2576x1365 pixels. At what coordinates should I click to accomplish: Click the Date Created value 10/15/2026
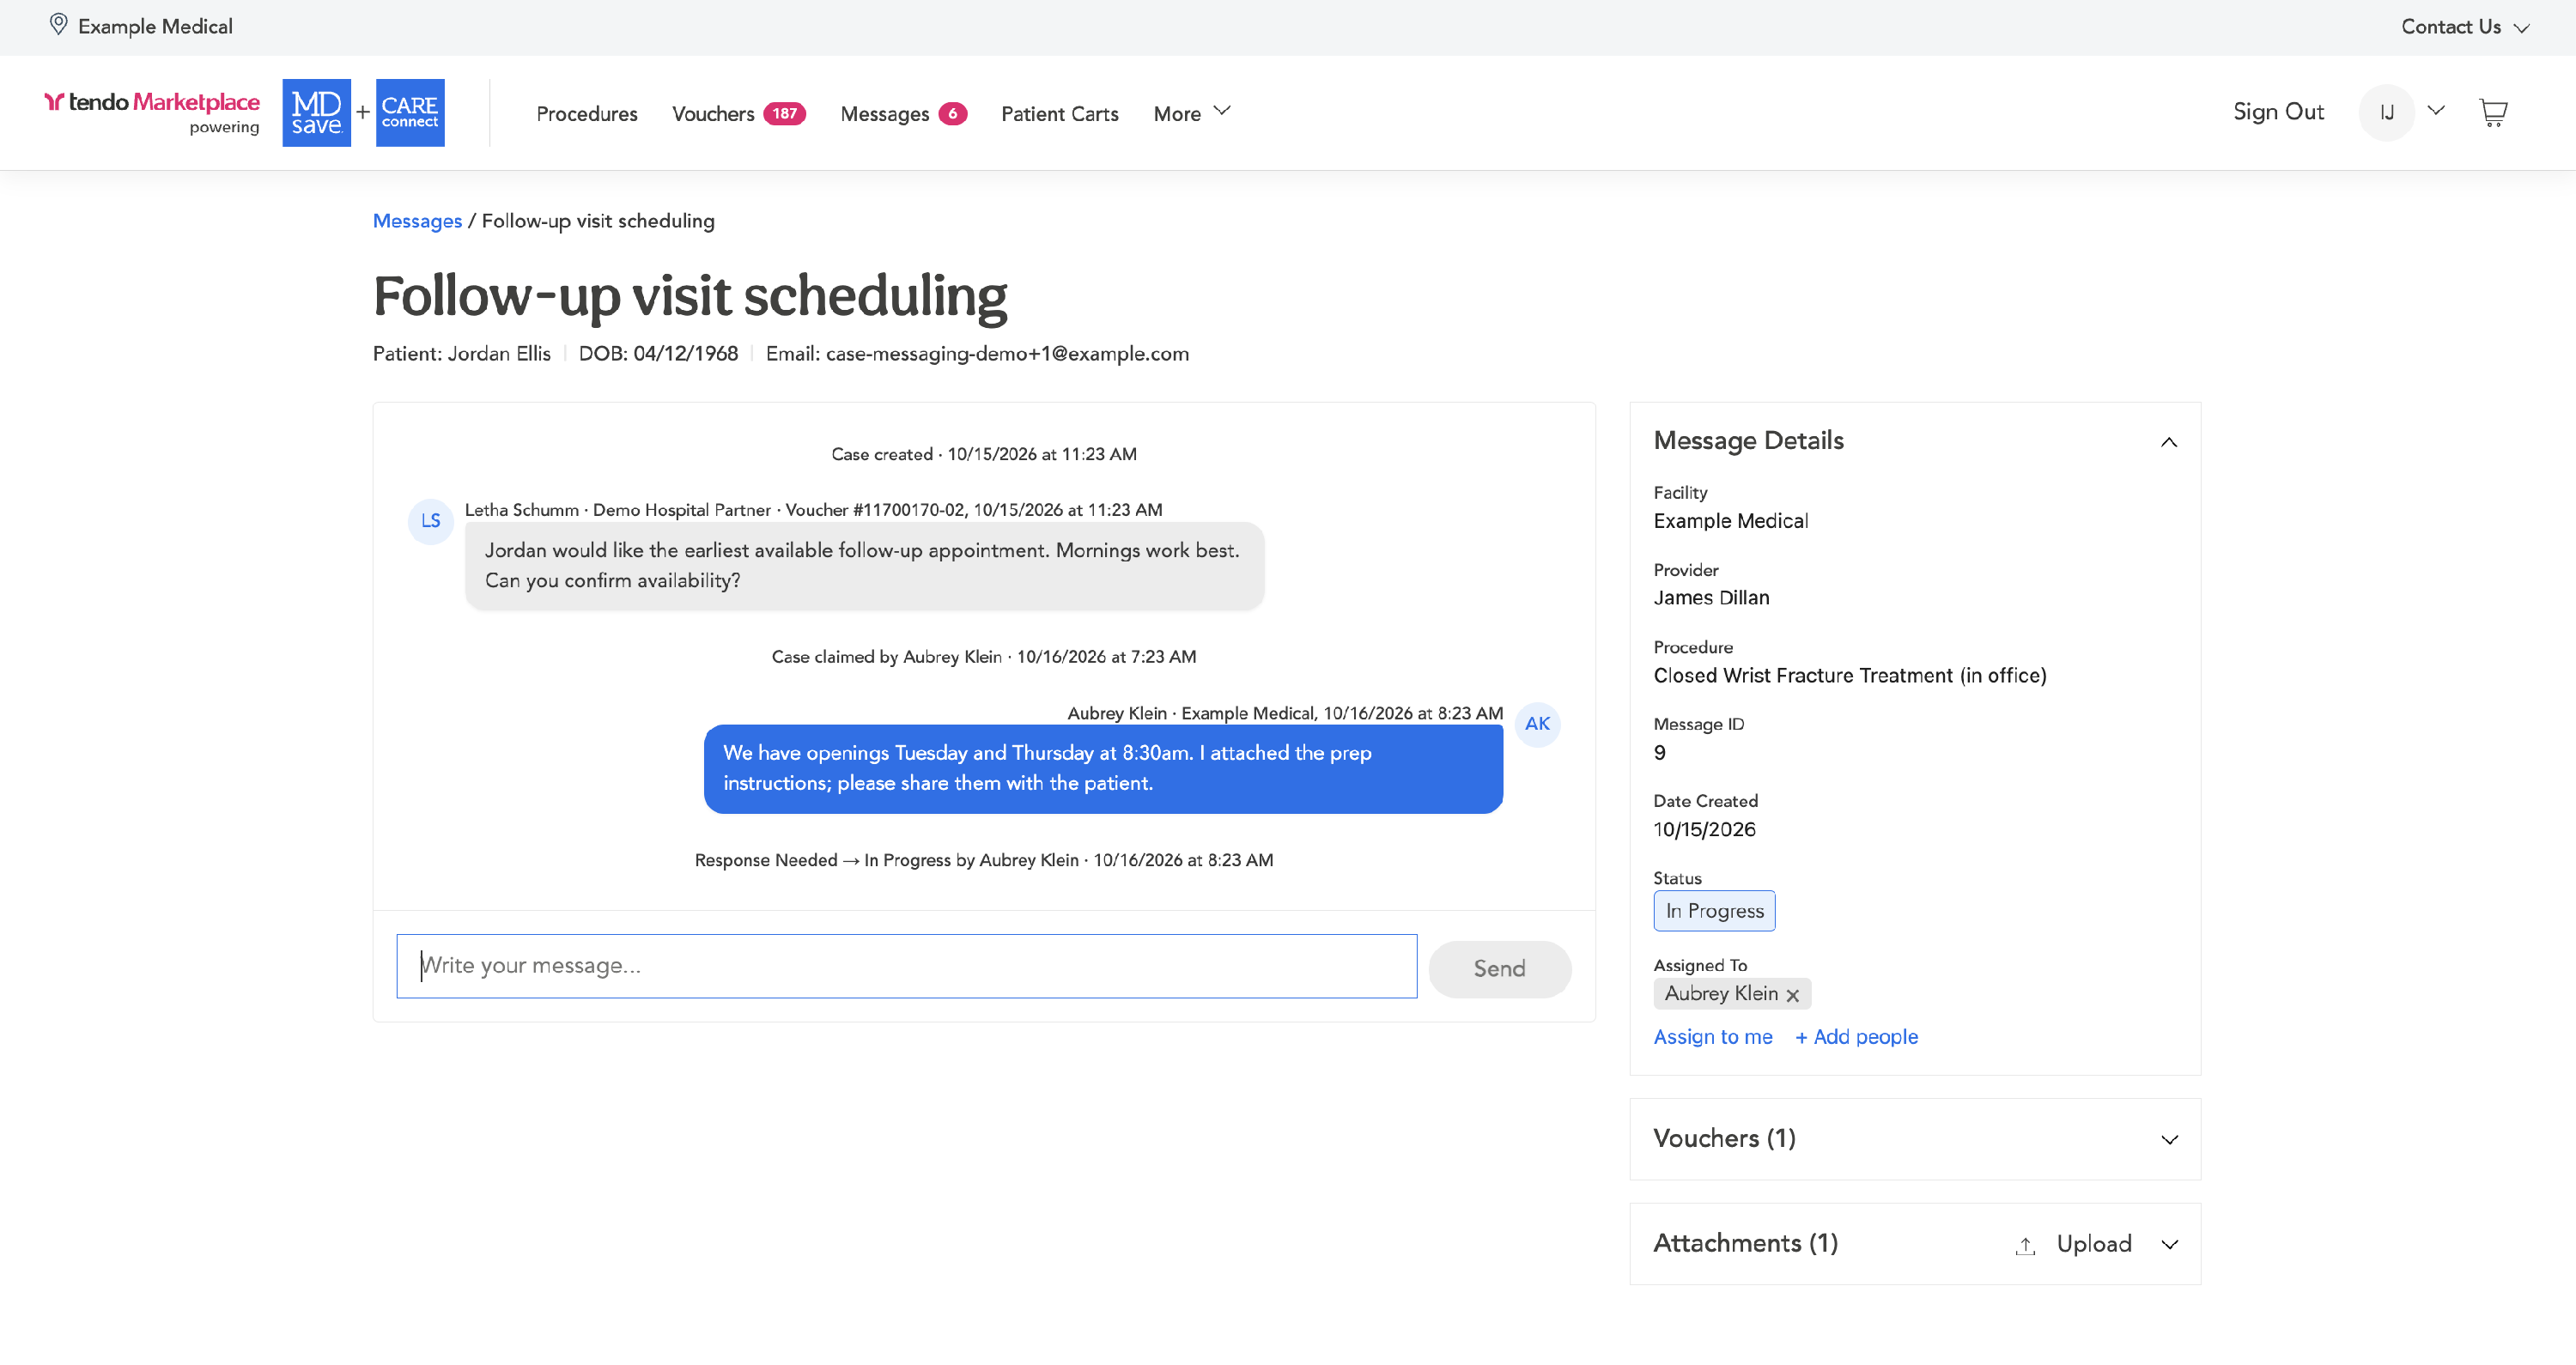(1704, 830)
